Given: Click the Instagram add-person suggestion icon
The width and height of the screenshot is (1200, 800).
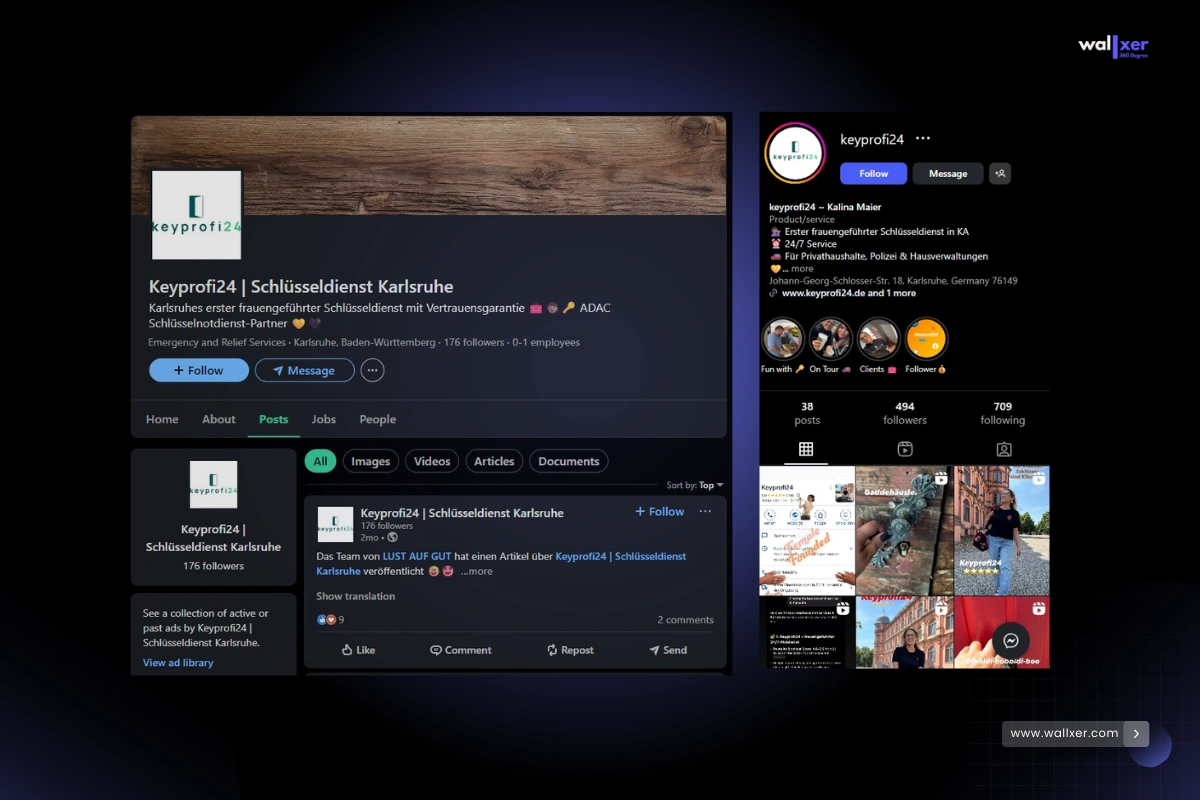Looking at the screenshot, I should point(1000,173).
